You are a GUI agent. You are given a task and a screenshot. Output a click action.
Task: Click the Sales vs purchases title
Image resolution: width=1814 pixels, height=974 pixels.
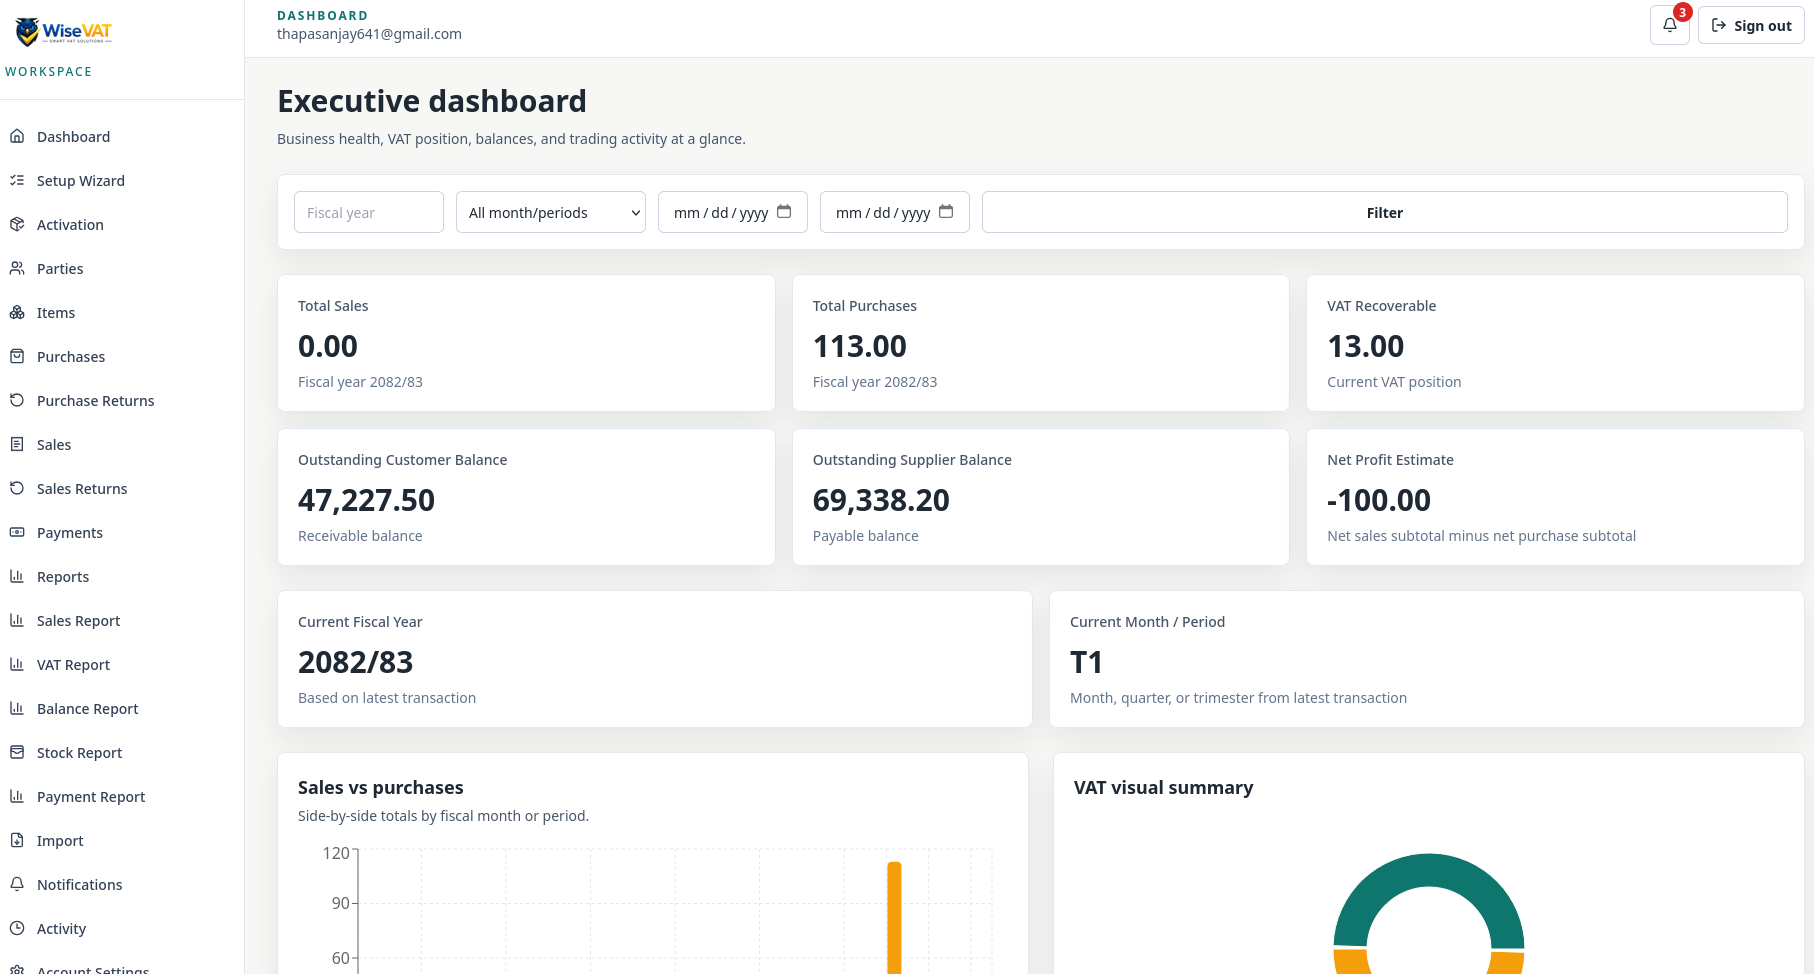point(381,787)
